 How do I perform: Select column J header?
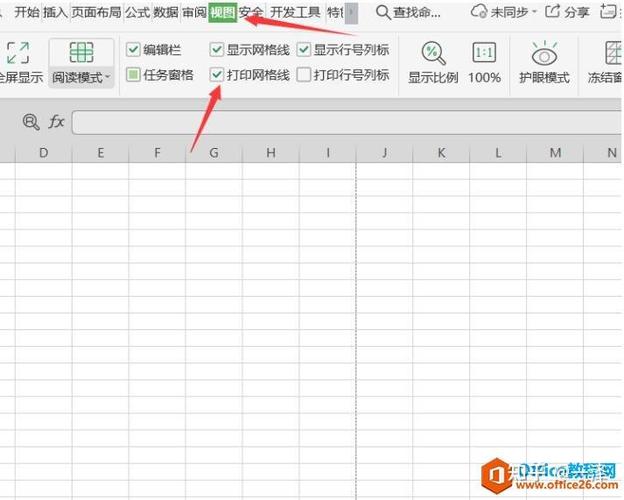[384, 152]
